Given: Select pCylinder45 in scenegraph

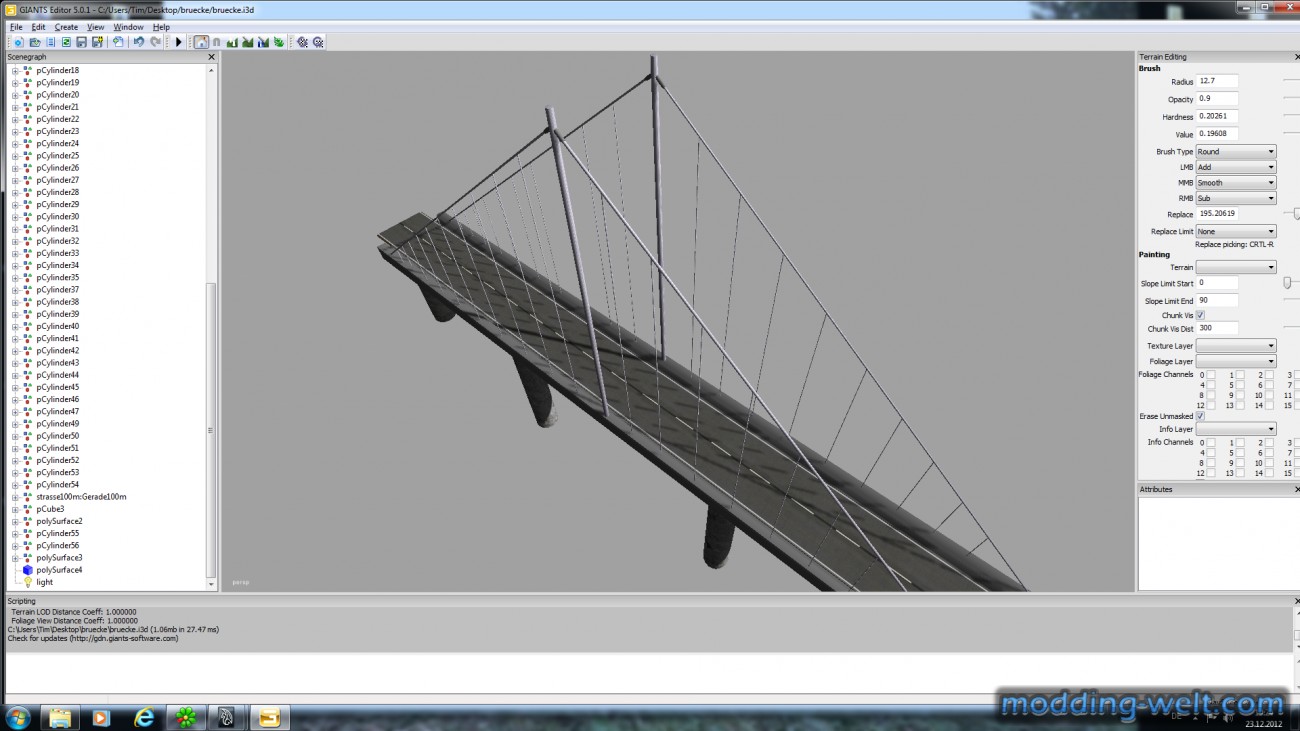Looking at the screenshot, I should [x=58, y=387].
